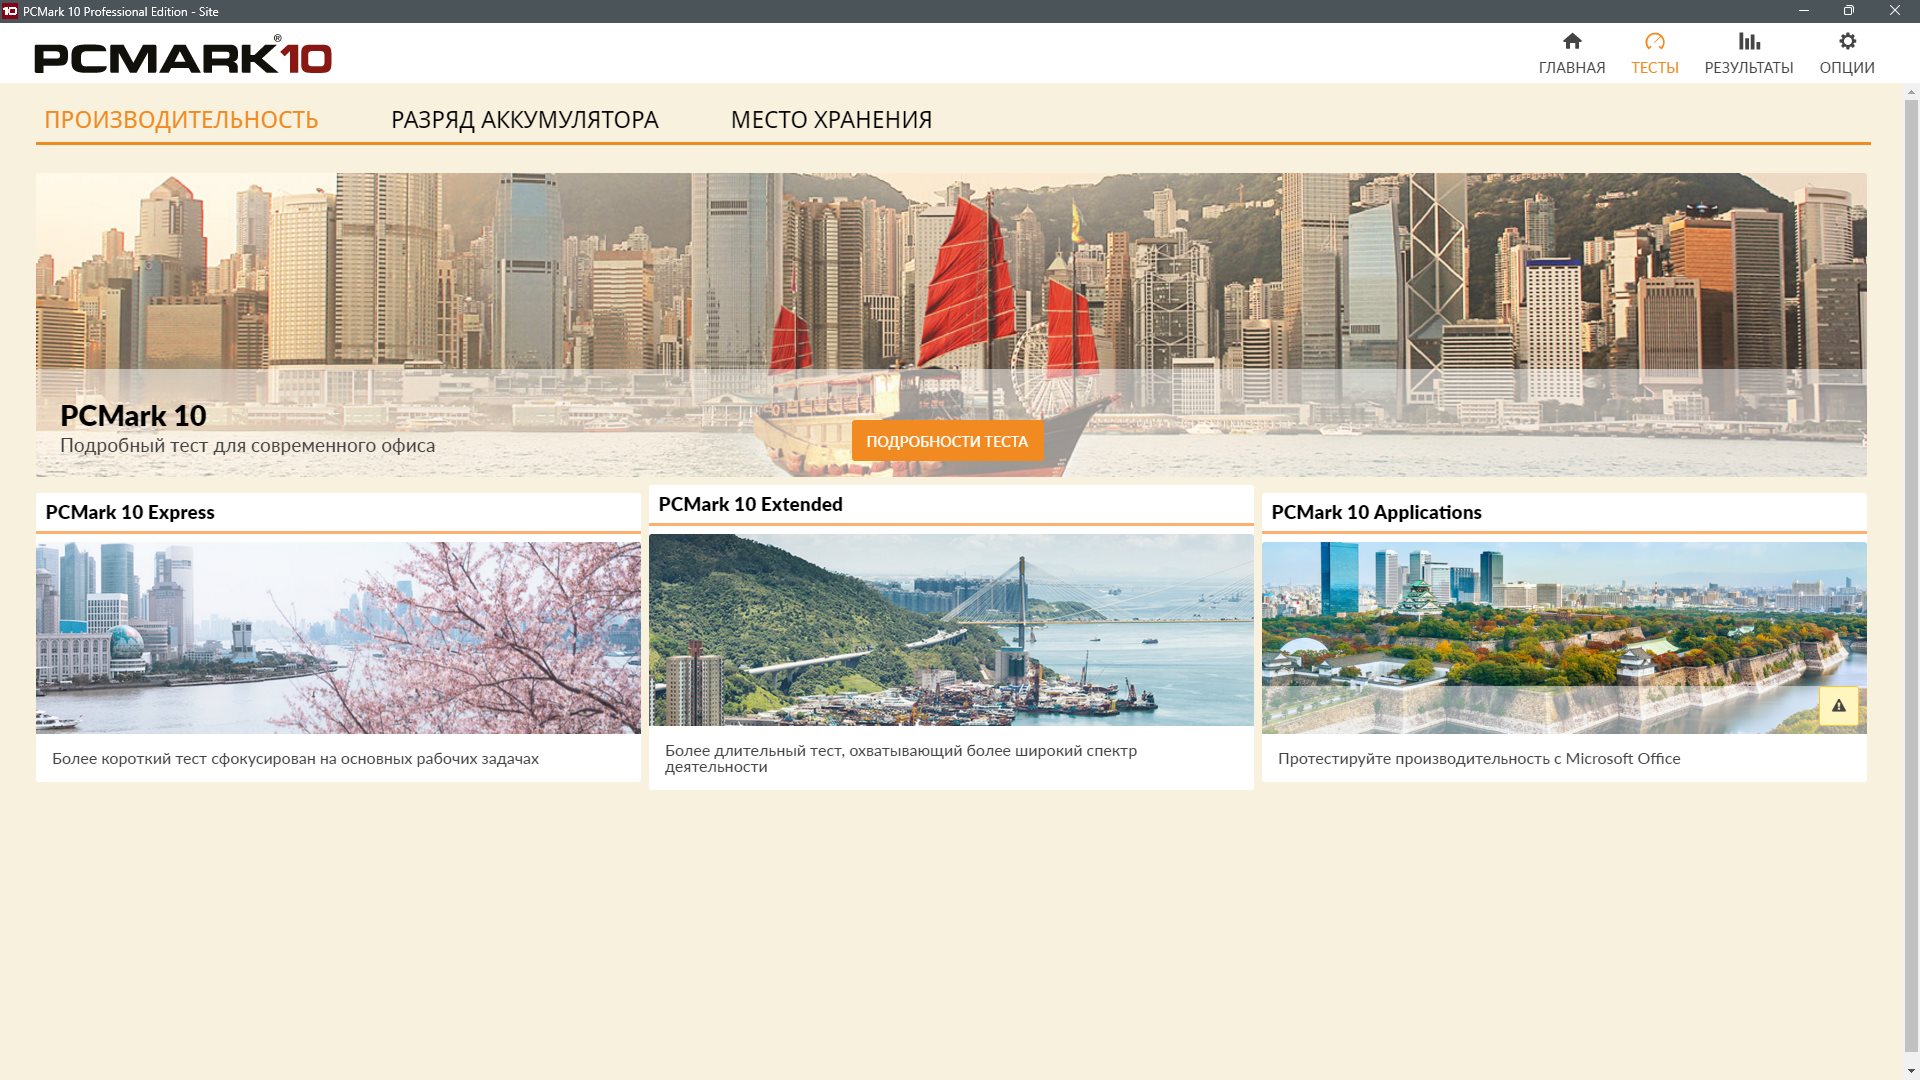Click the warning triangle on Applications card
1920x1080 pixels.
[1838, 706]
